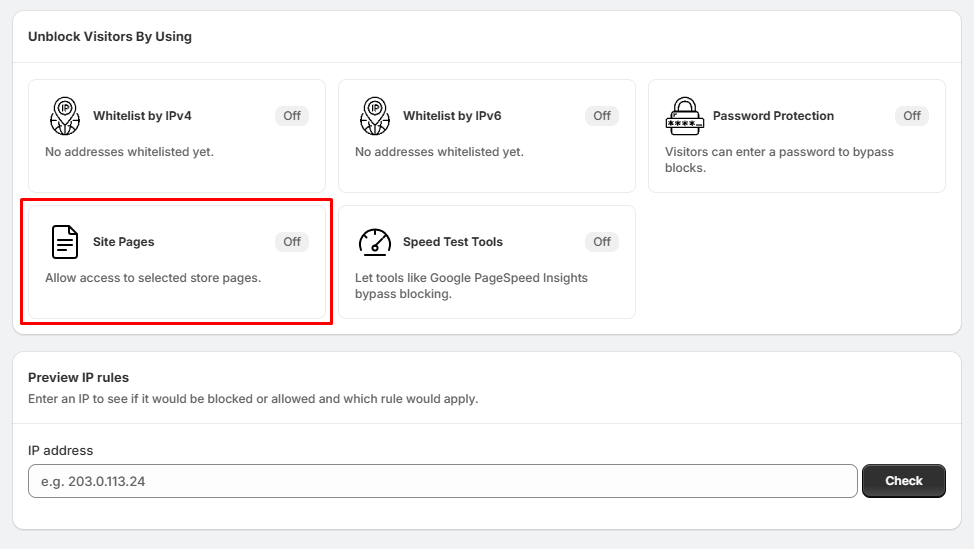Screen dimensions: 974x549
Task: Click the Google PageSpeed Insights description text
Action: click(471, 286)
